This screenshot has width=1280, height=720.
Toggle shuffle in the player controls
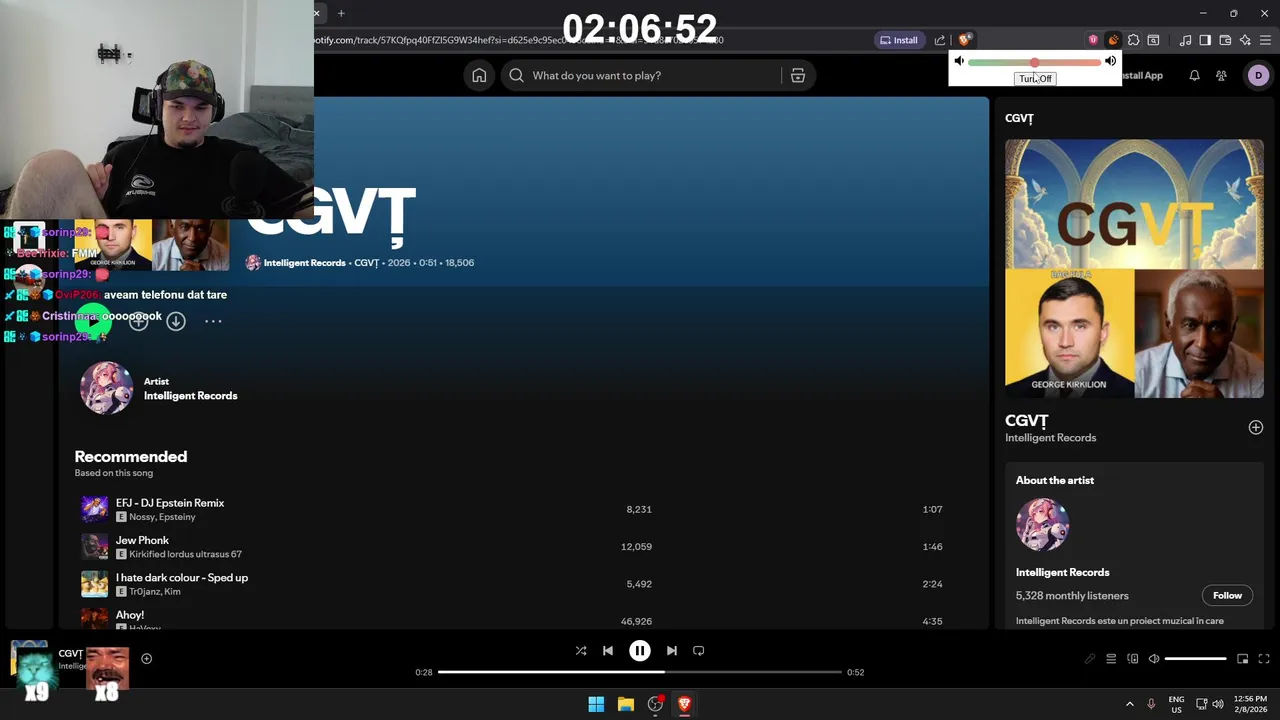tap(581, 650)
